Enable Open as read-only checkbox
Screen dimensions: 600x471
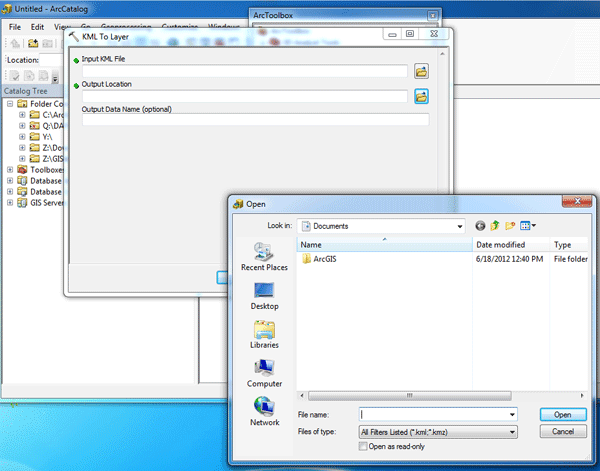[x=363, y=446]
